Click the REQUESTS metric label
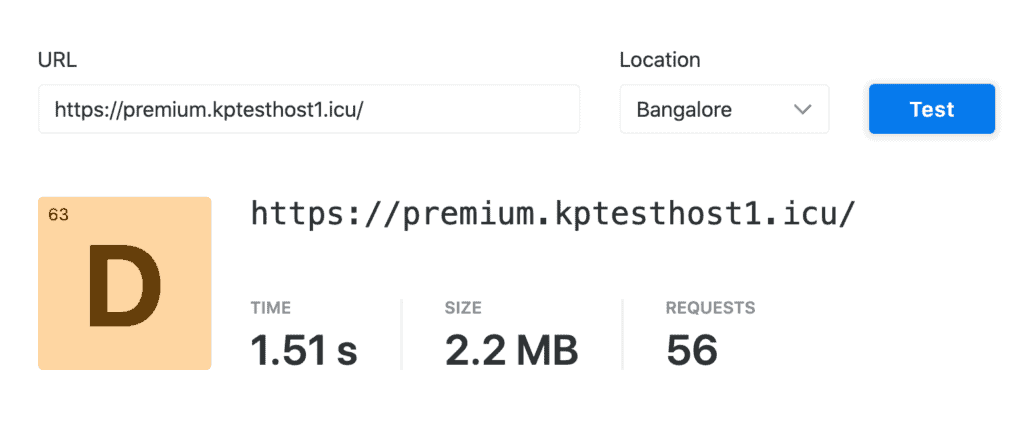Screen dimensions: 1024x429 (x=710, y=308)
